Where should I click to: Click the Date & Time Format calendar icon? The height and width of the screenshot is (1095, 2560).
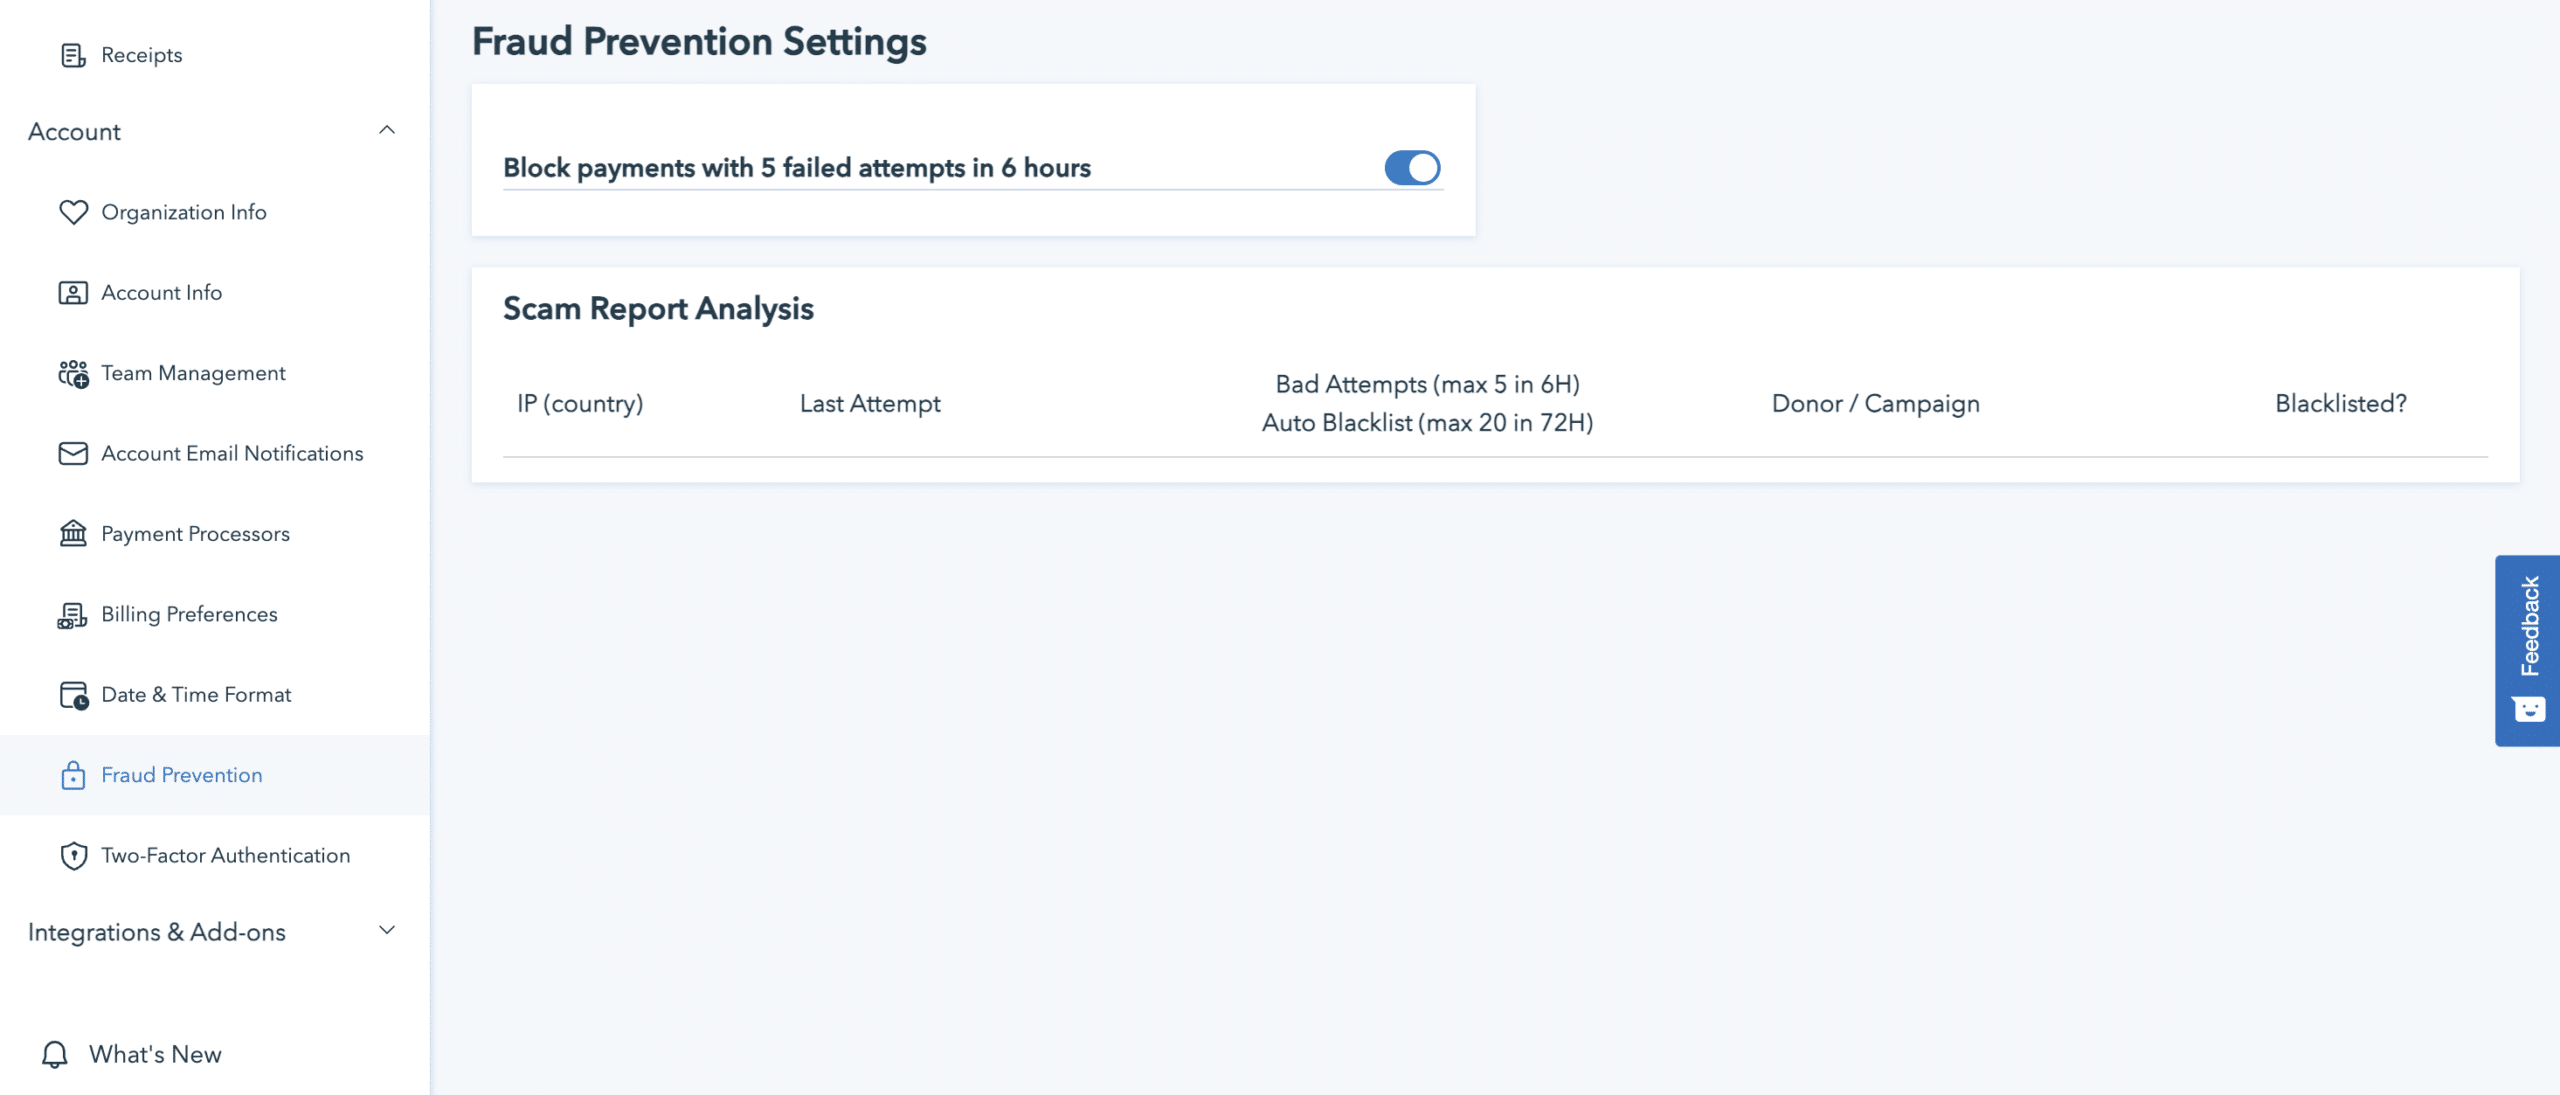pyautogui.click(x=73, y=695)
